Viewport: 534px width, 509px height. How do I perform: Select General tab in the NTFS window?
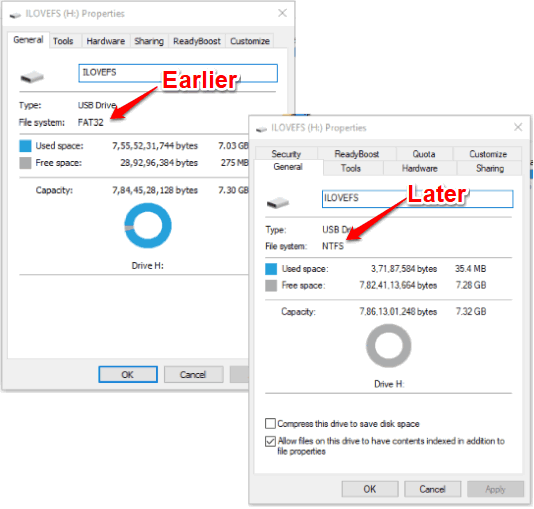288,167
